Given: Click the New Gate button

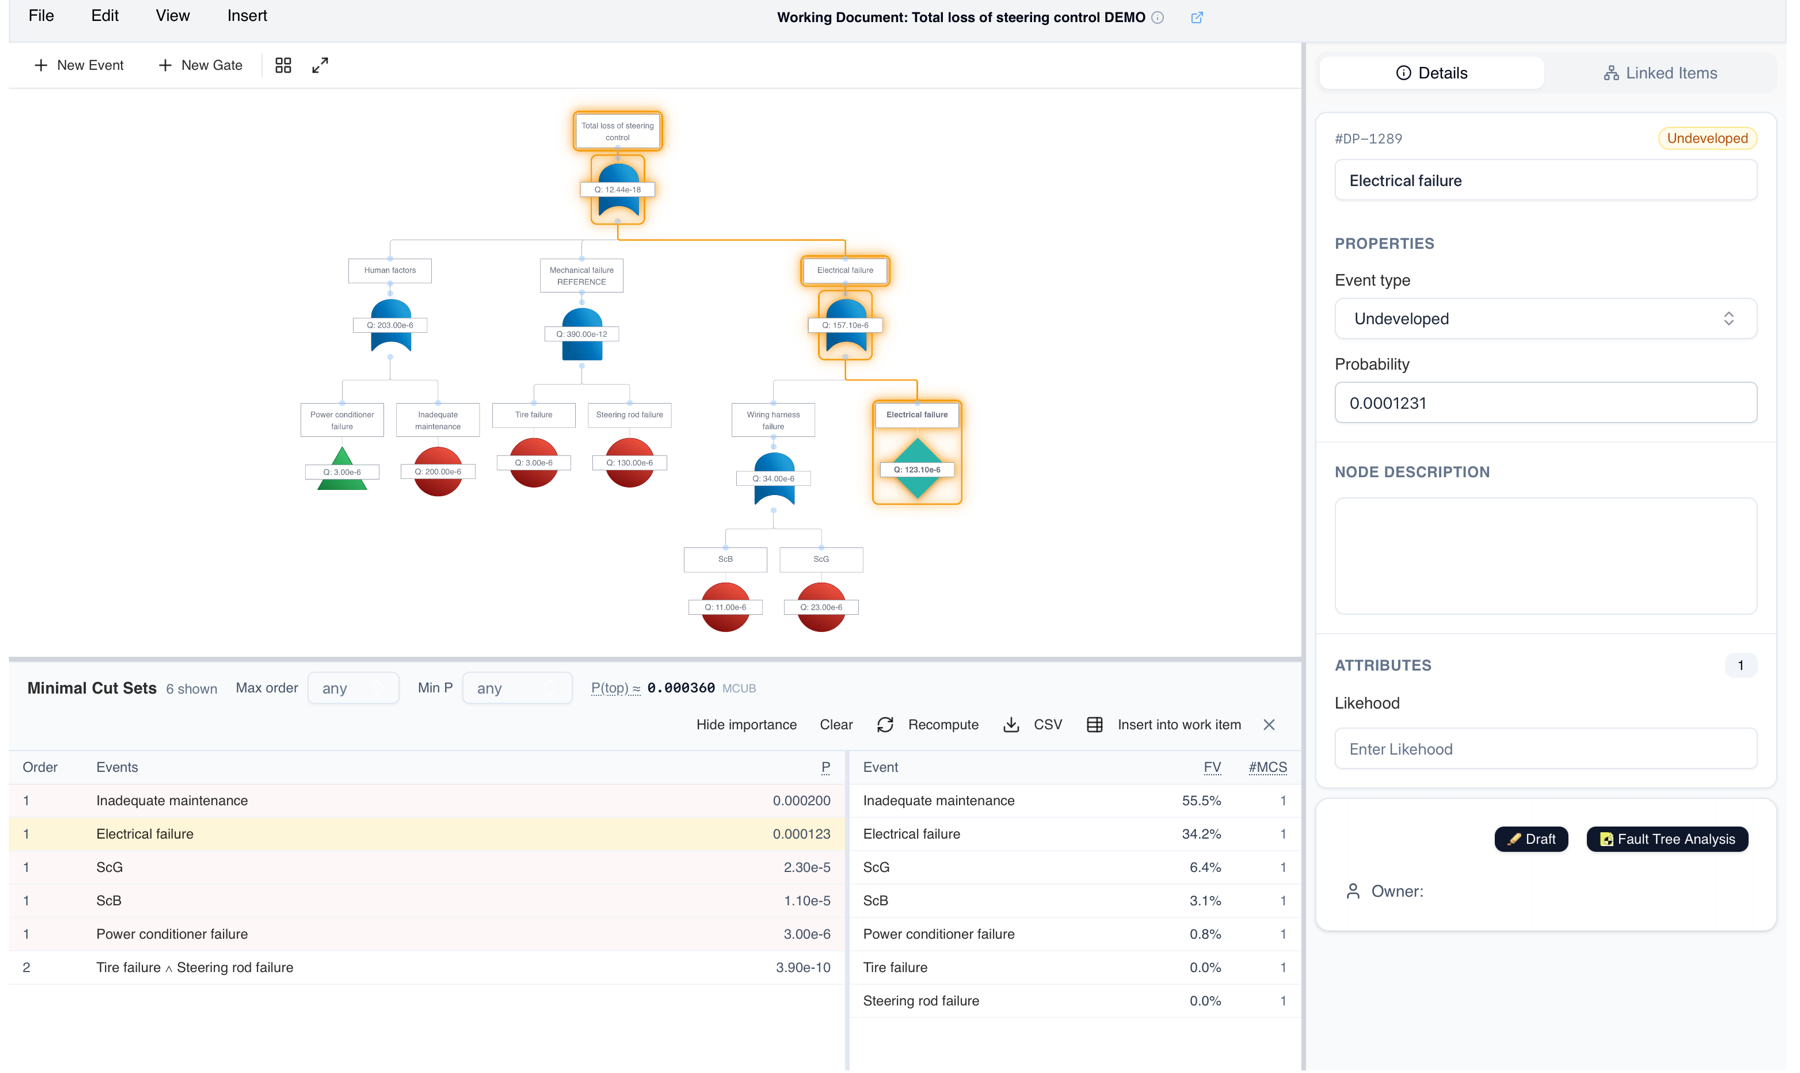Looking at the screenshot, I should 200,65.
